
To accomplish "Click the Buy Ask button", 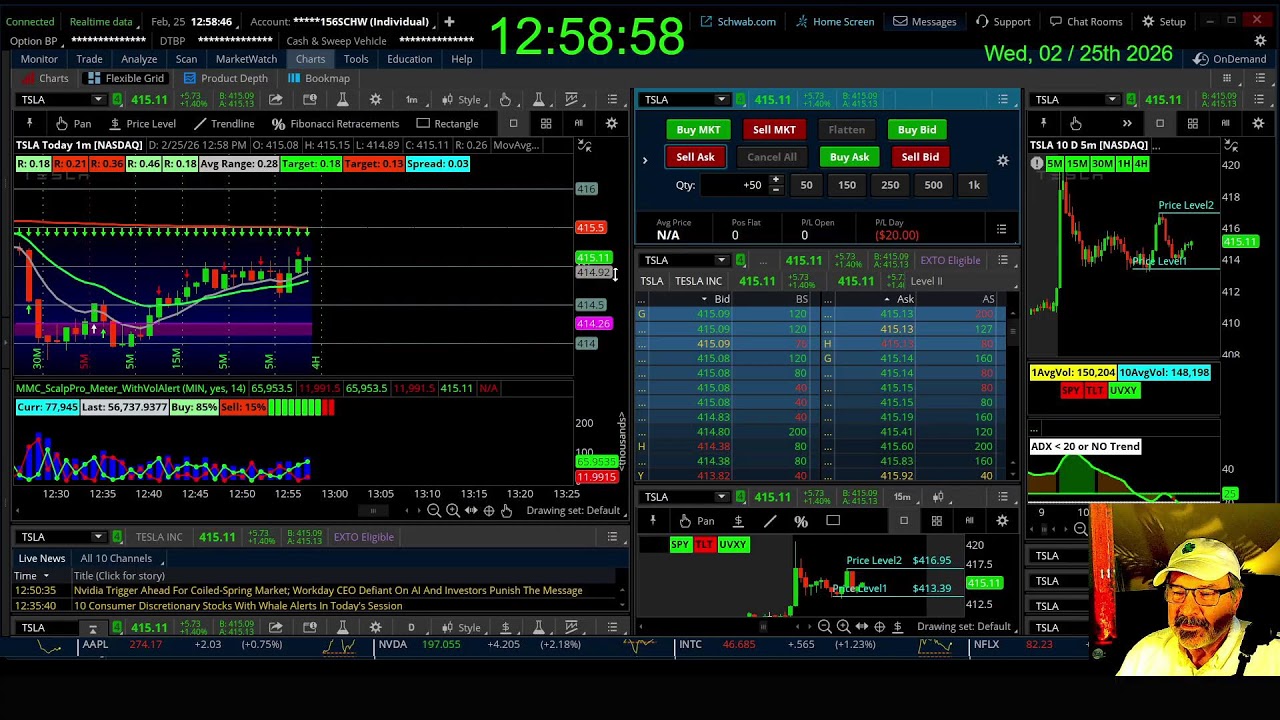I will [849, 157].
